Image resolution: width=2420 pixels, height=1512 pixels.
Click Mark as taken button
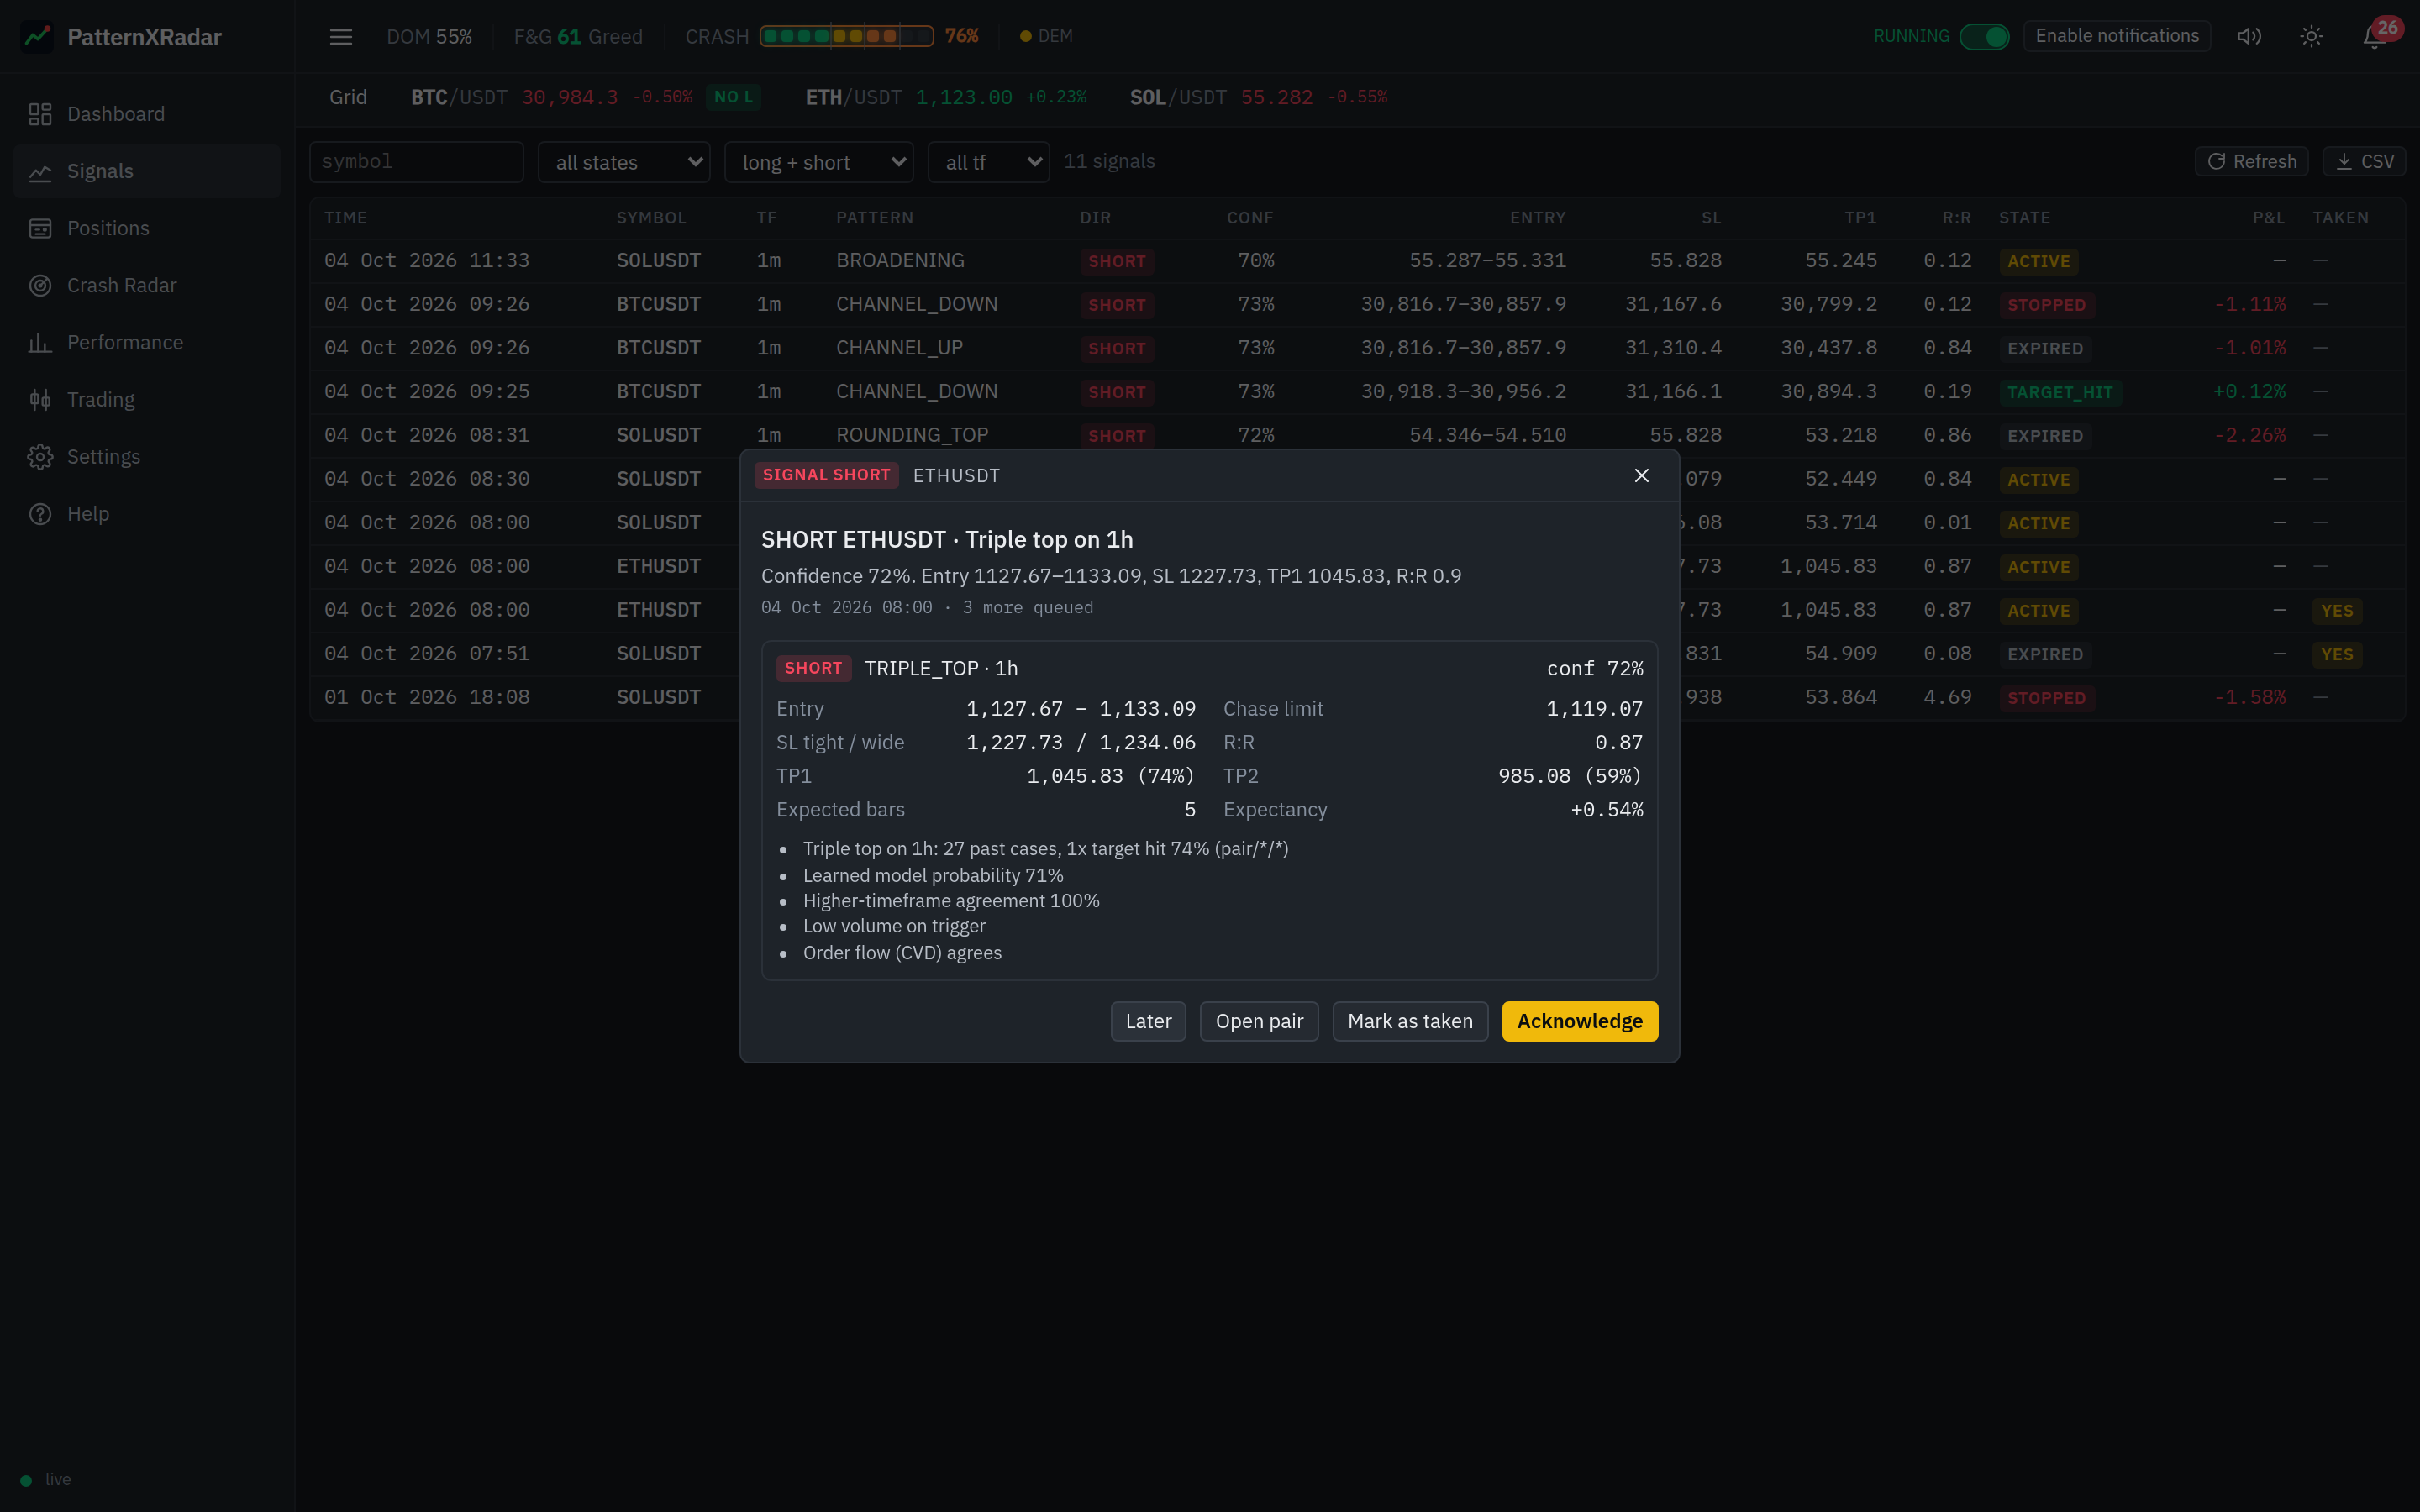click(x=1410, y=1021)
